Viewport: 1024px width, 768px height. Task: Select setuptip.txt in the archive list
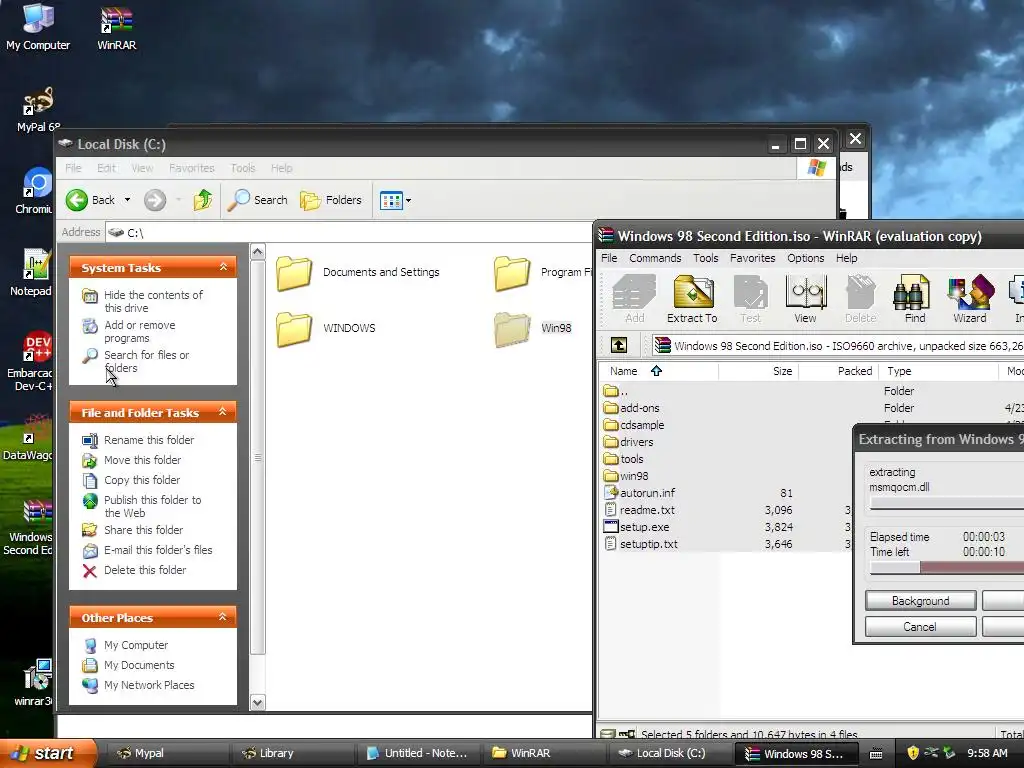(x=641, y=544)
